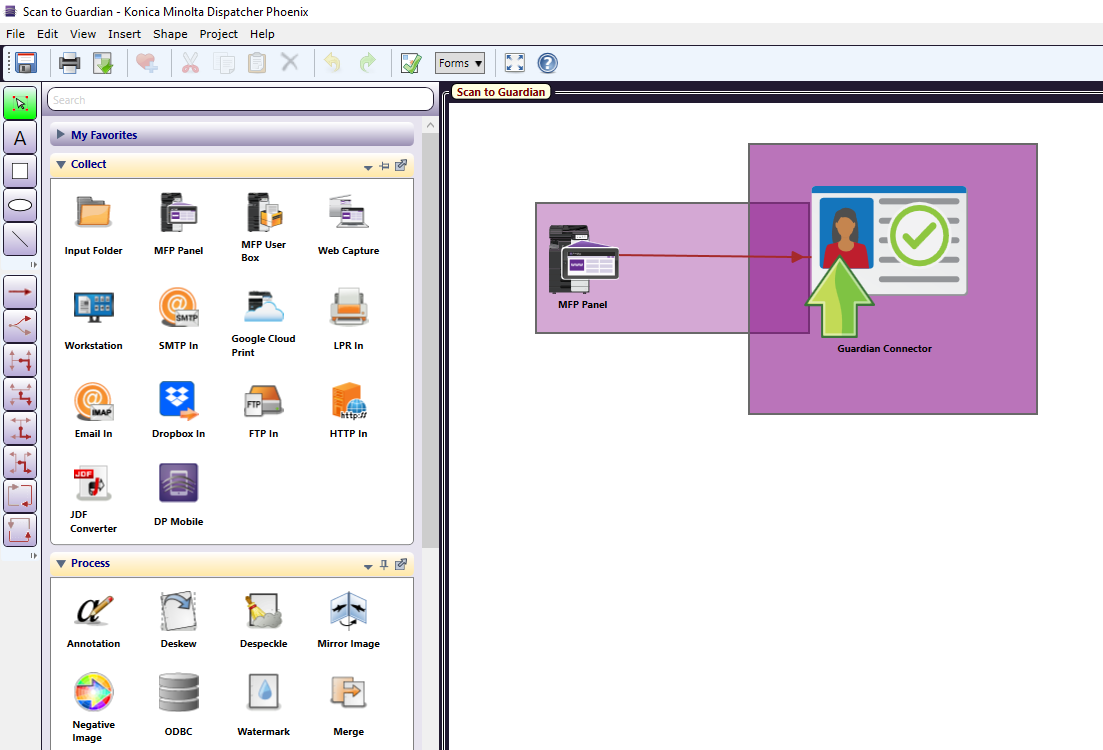Open the File menu

click(15, 34)
